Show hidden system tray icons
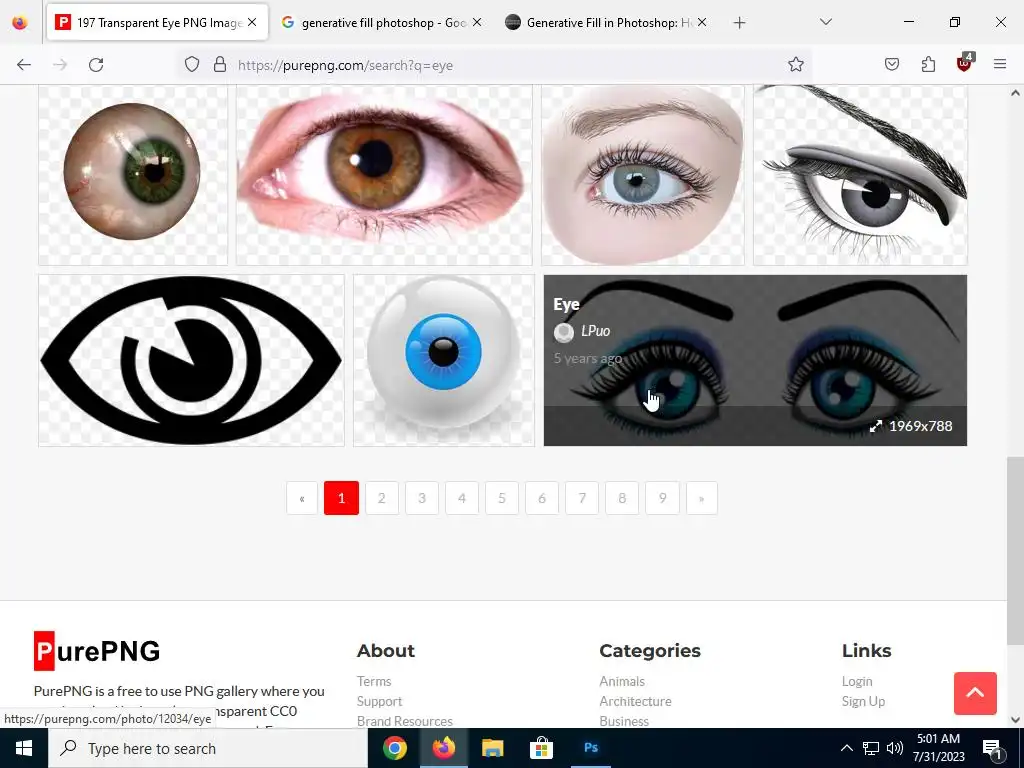Image resolution: width=1024 pixels, height=768 pixels. click(x=846, y=748)
